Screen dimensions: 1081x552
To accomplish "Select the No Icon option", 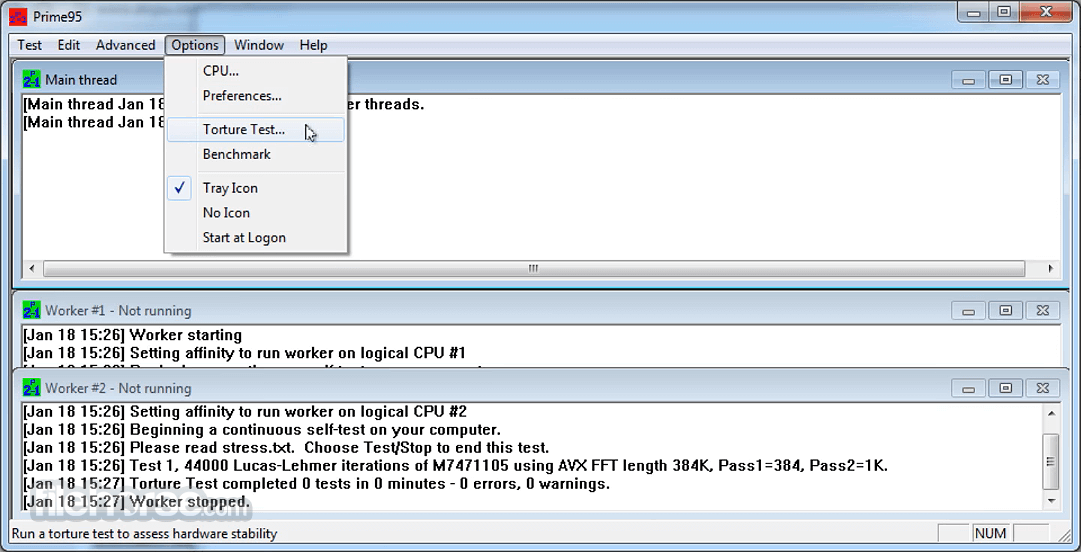I will 255,213.
